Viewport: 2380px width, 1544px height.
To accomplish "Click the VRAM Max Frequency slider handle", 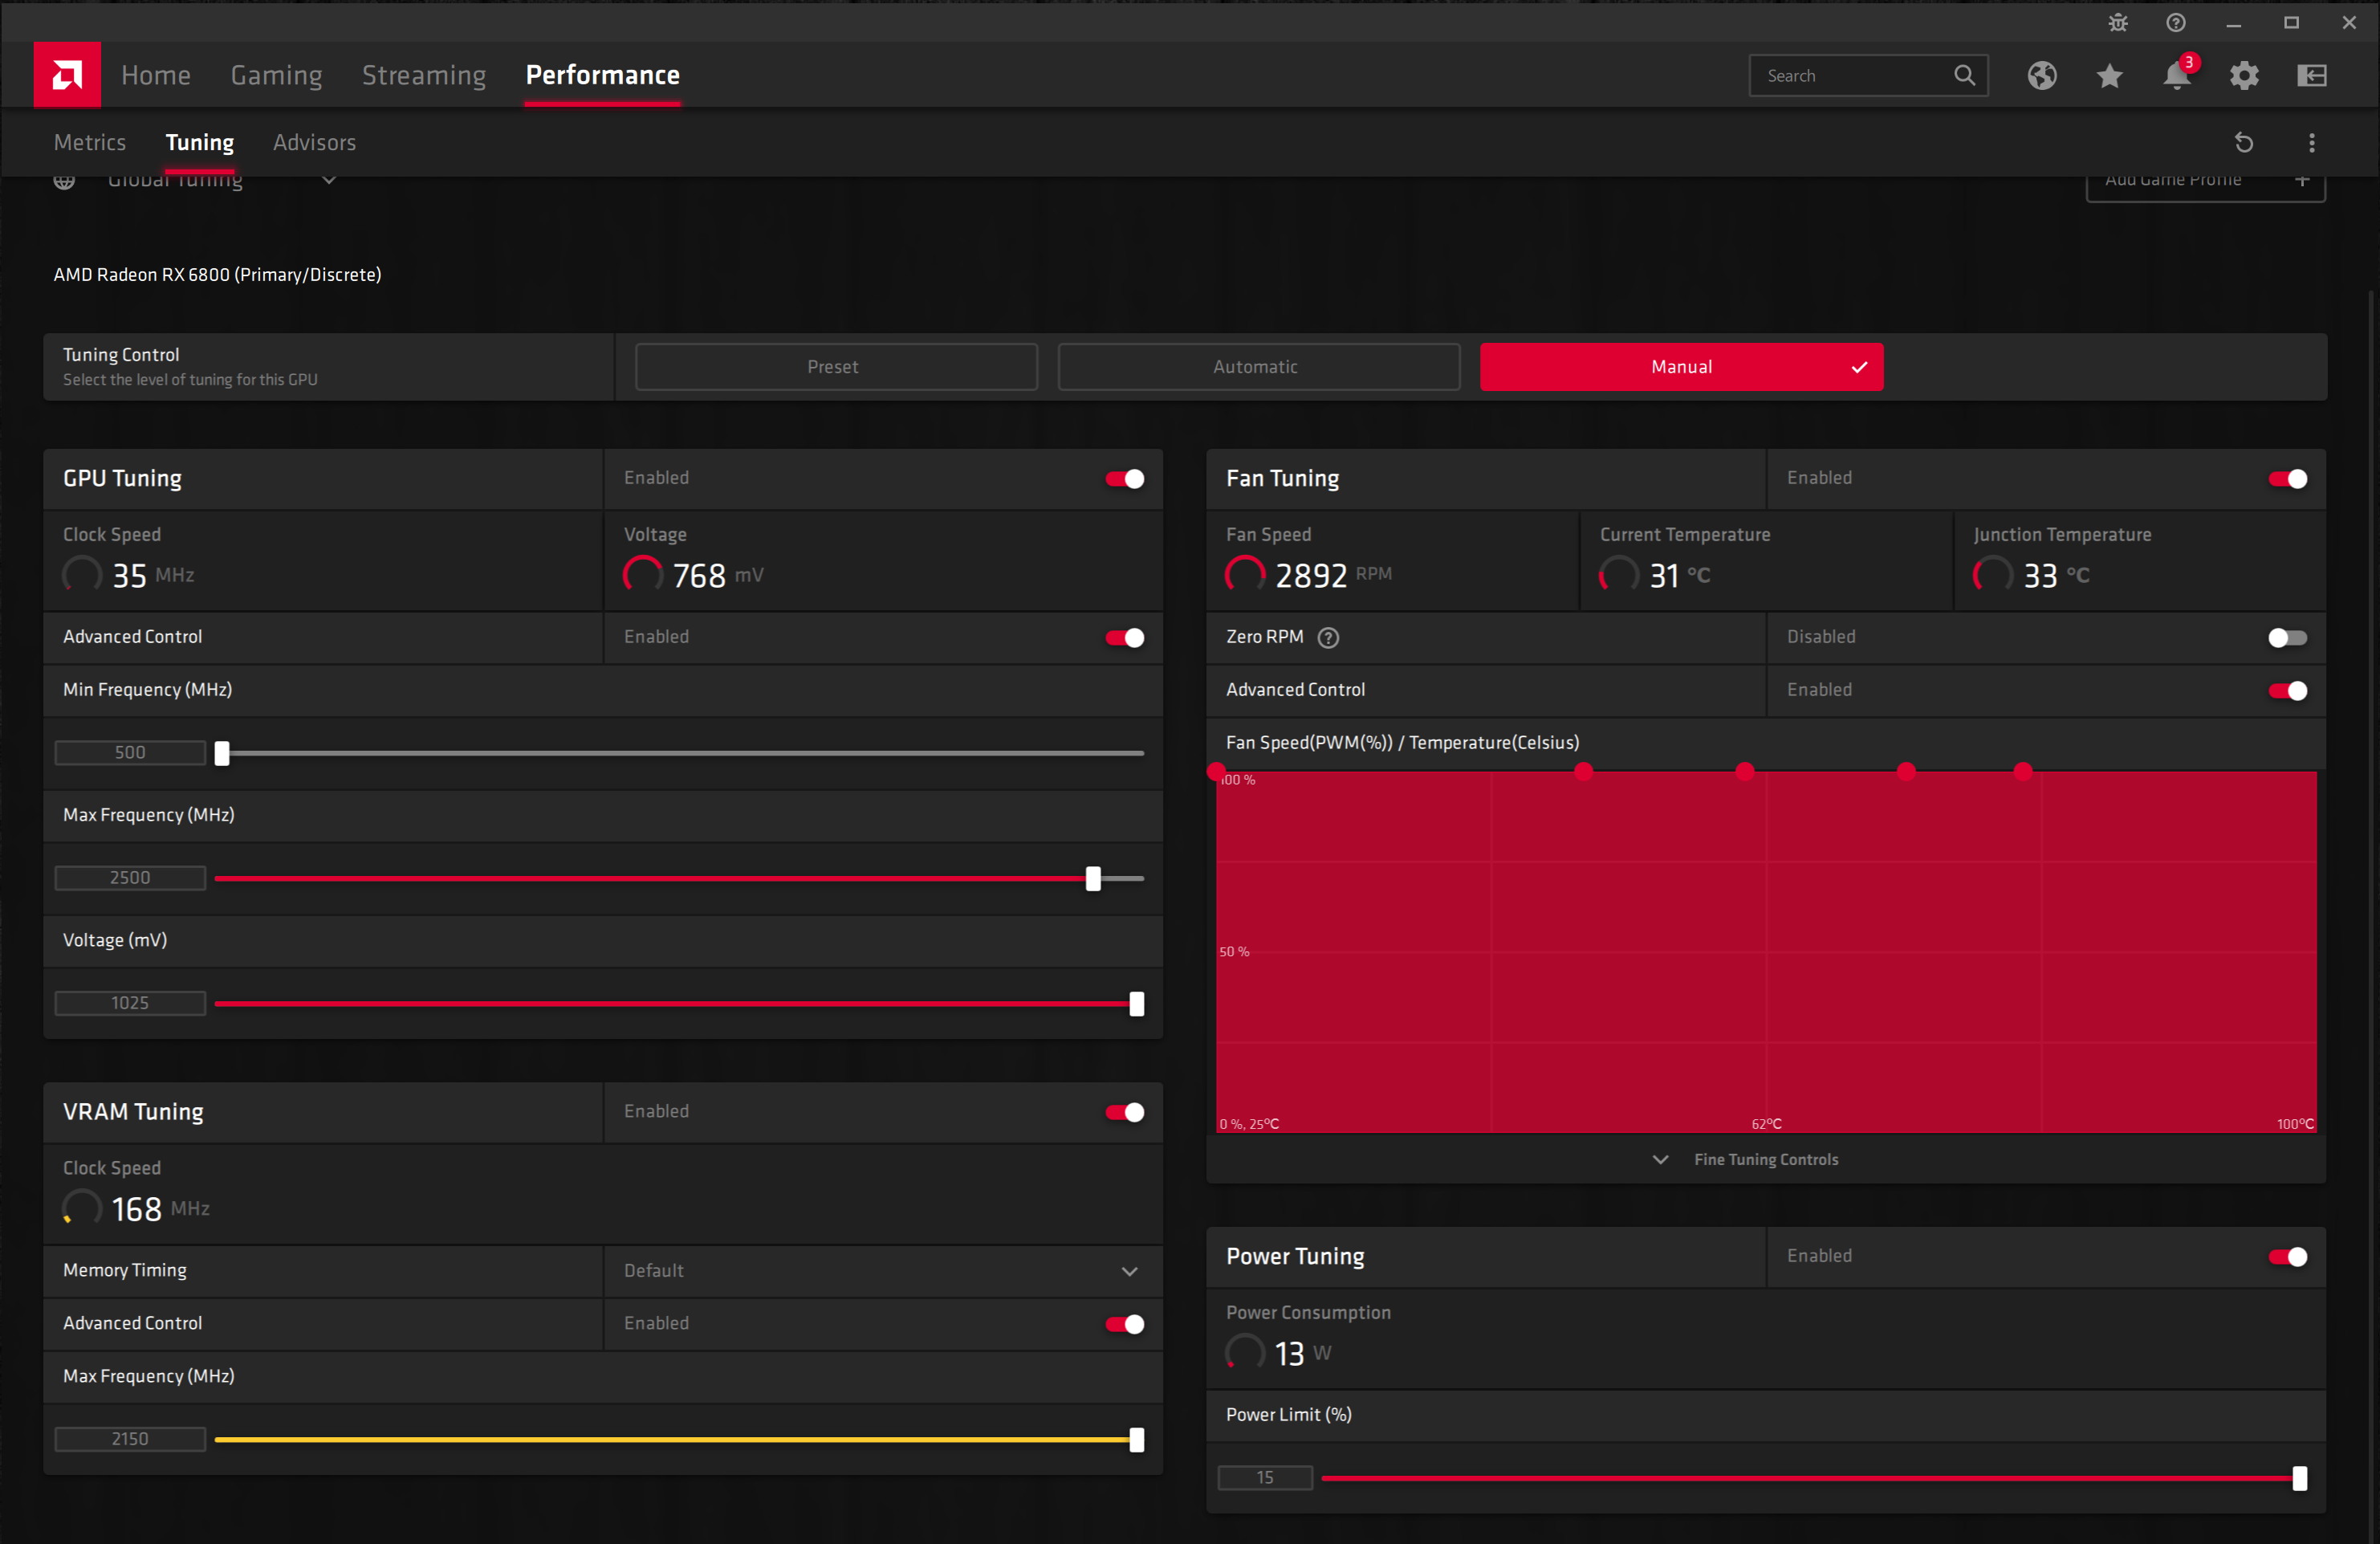I will coord(1137,1439).
